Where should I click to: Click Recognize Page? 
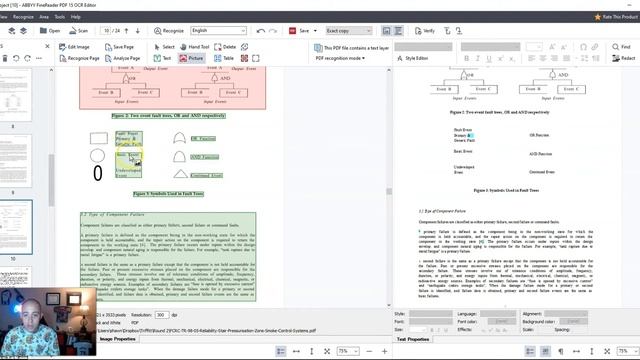click(79, 58)
